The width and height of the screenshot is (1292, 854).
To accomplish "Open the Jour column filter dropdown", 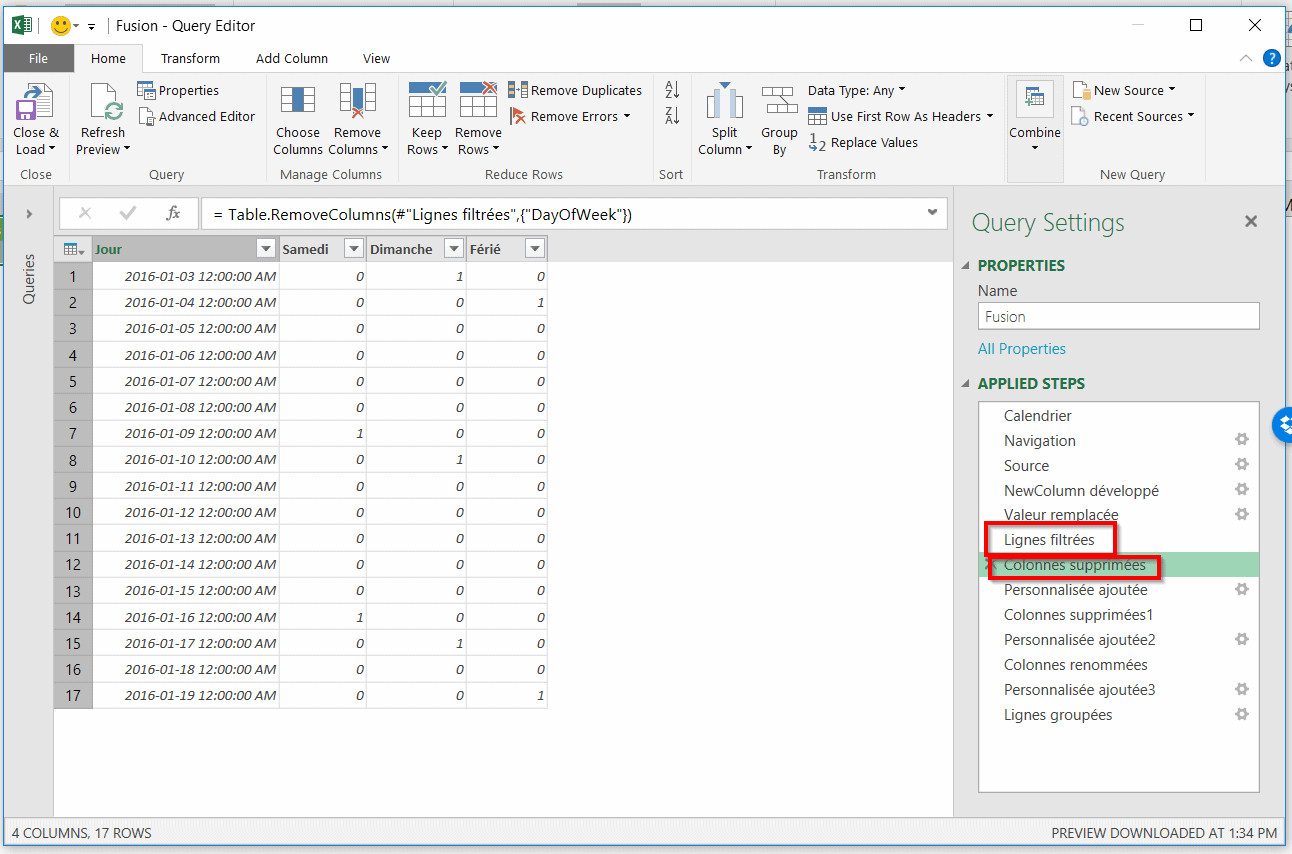I will [266, 249].
